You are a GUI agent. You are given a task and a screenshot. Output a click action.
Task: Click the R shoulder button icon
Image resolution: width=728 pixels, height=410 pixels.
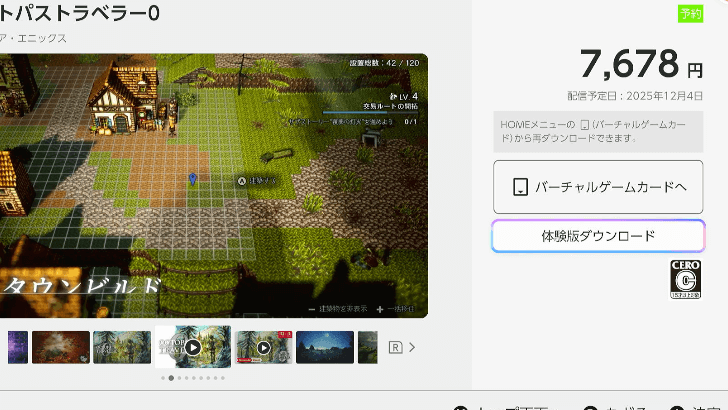(x=395, y=347)
